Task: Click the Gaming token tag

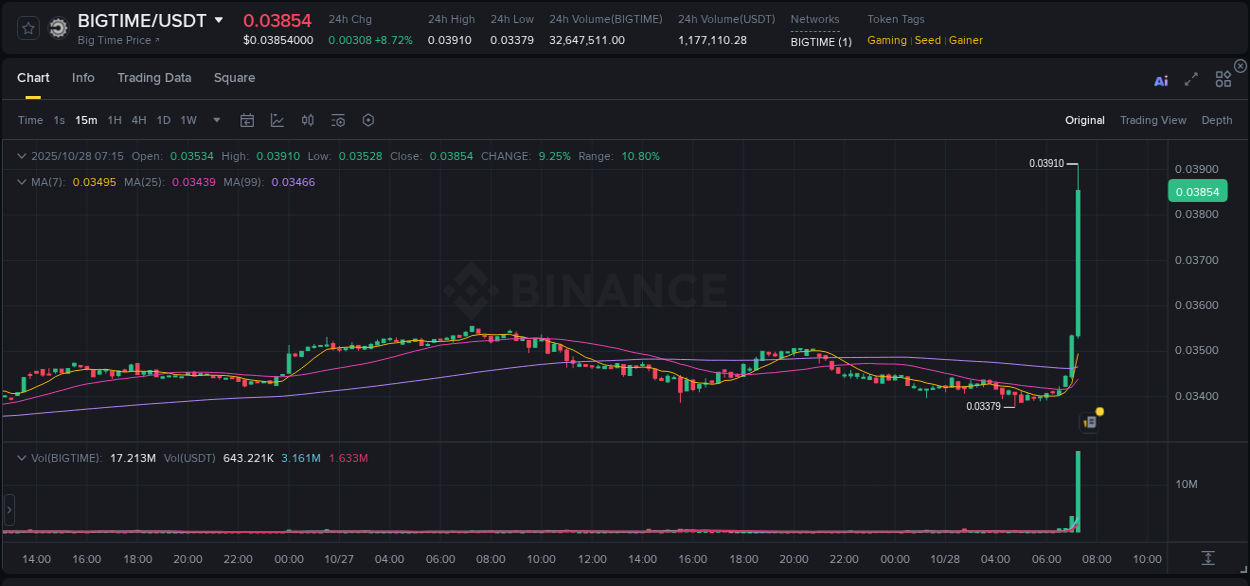Action: tap(886, 40)
